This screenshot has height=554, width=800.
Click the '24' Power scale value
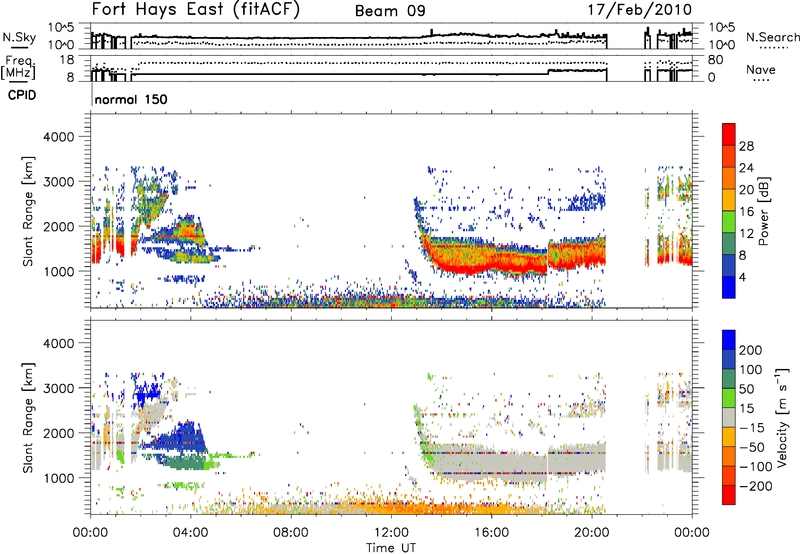pos(746,168)
